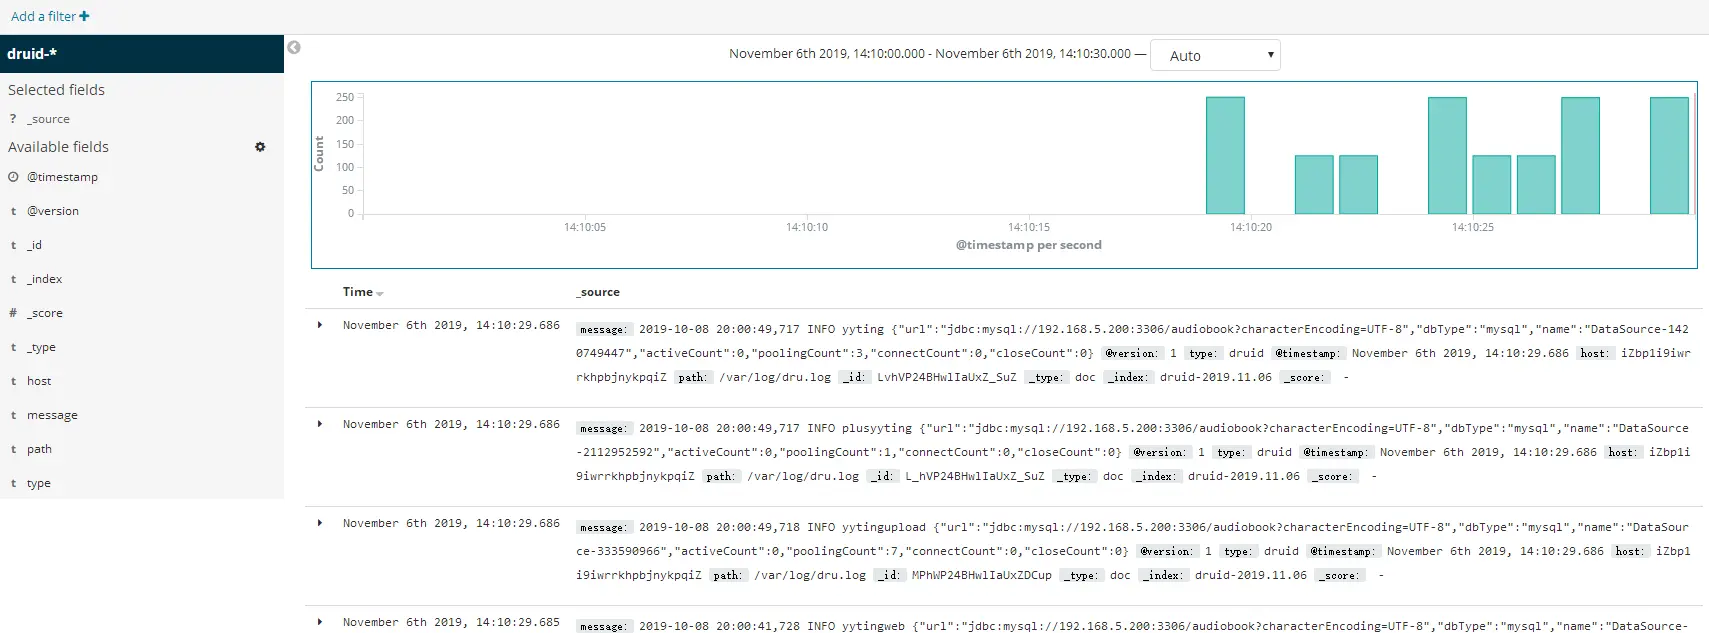The height and width of the screenshot is (633, 1709).
Task: Select the _index field
Action: click(x=44, y=279)
